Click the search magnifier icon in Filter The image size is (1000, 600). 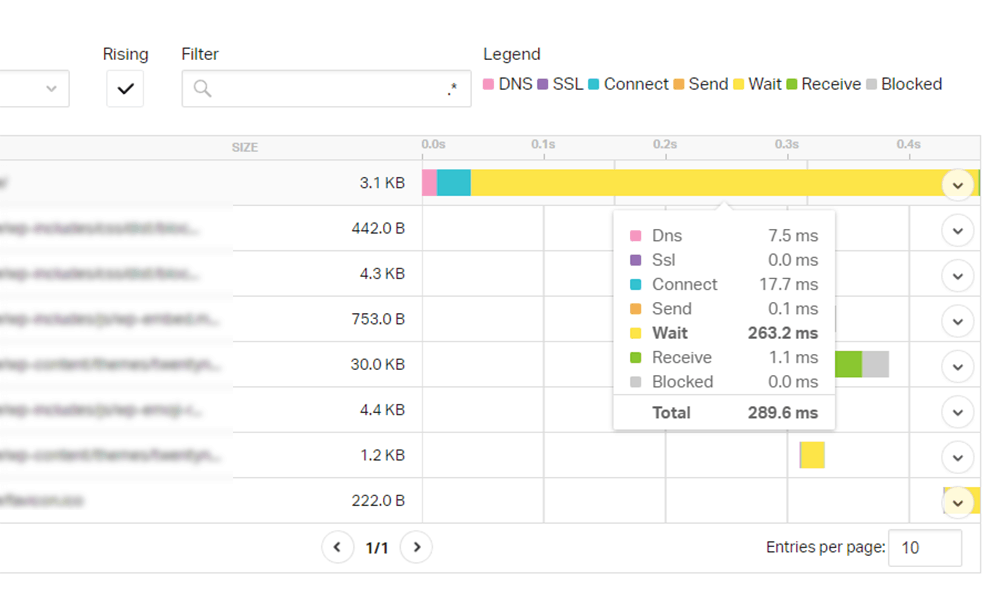202,89
